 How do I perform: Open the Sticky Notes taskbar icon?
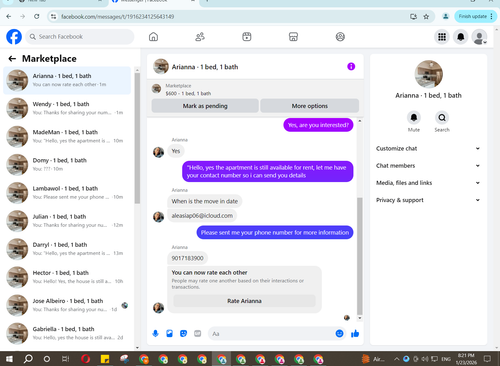[x=105, y=359]
